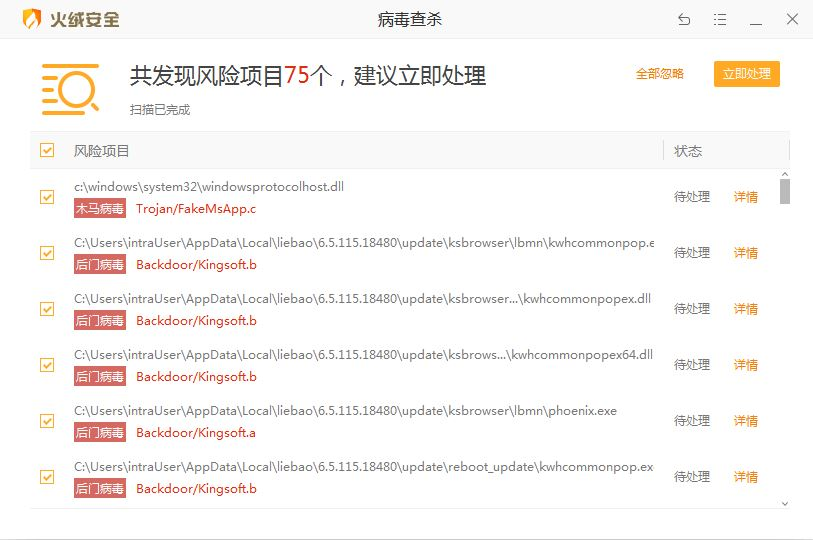The image size is (813, 540).
Task: Click the Huorong flame shield logo
Action: (32, 19)
